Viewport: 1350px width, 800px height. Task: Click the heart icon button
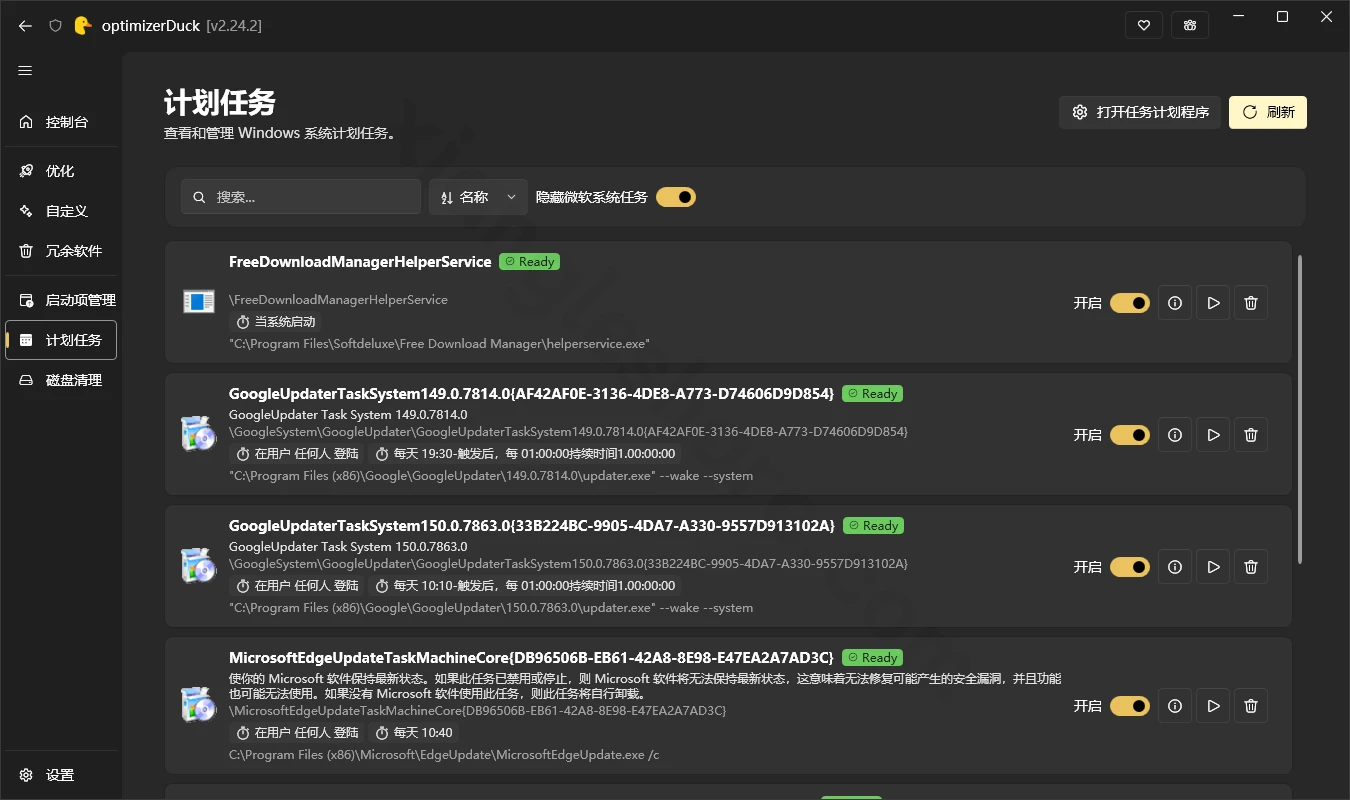coord(1143,25)
